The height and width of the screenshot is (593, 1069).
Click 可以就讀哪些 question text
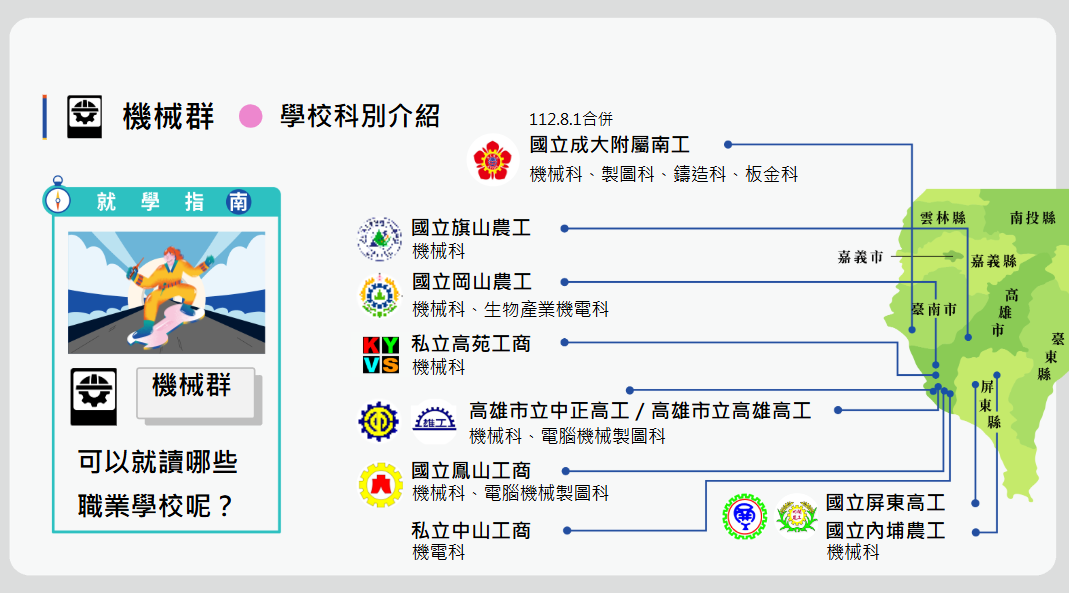pos(157,461)
